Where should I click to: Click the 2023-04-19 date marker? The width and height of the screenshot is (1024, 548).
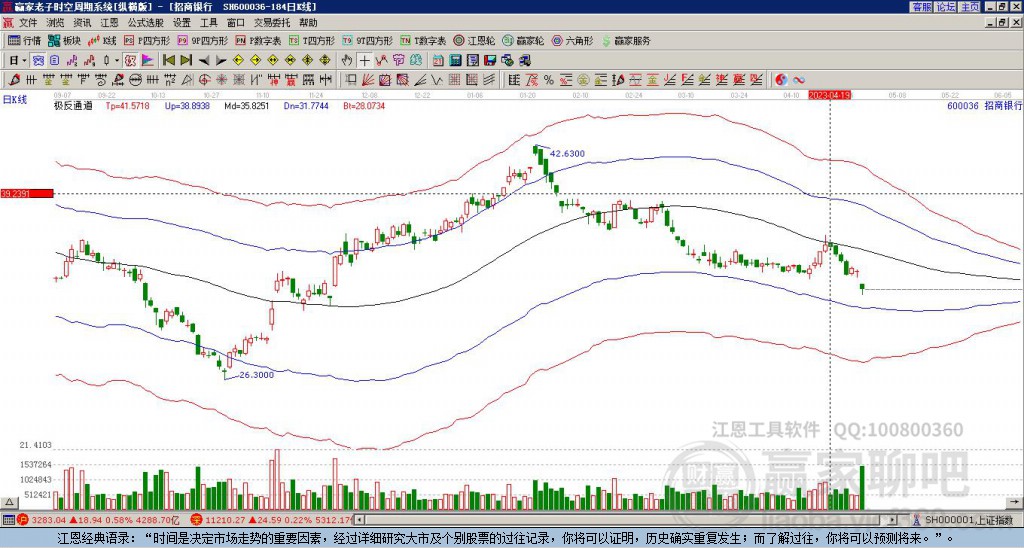(829, 95)
